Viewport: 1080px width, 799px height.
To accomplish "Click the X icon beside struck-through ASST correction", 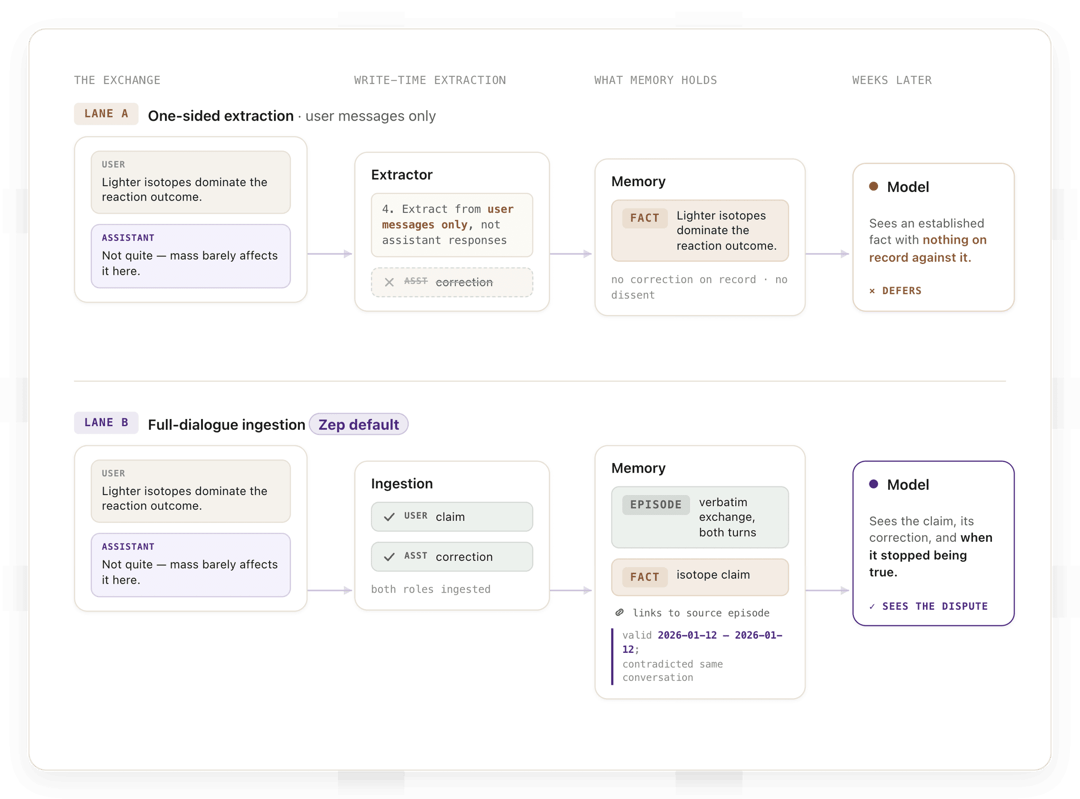I will (389, 282).
